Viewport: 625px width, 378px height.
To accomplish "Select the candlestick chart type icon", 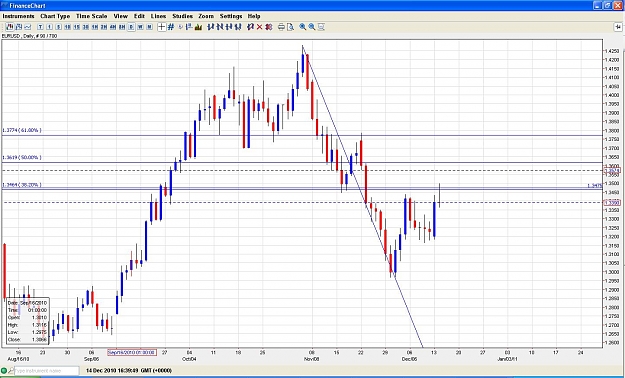I will 9,27.
